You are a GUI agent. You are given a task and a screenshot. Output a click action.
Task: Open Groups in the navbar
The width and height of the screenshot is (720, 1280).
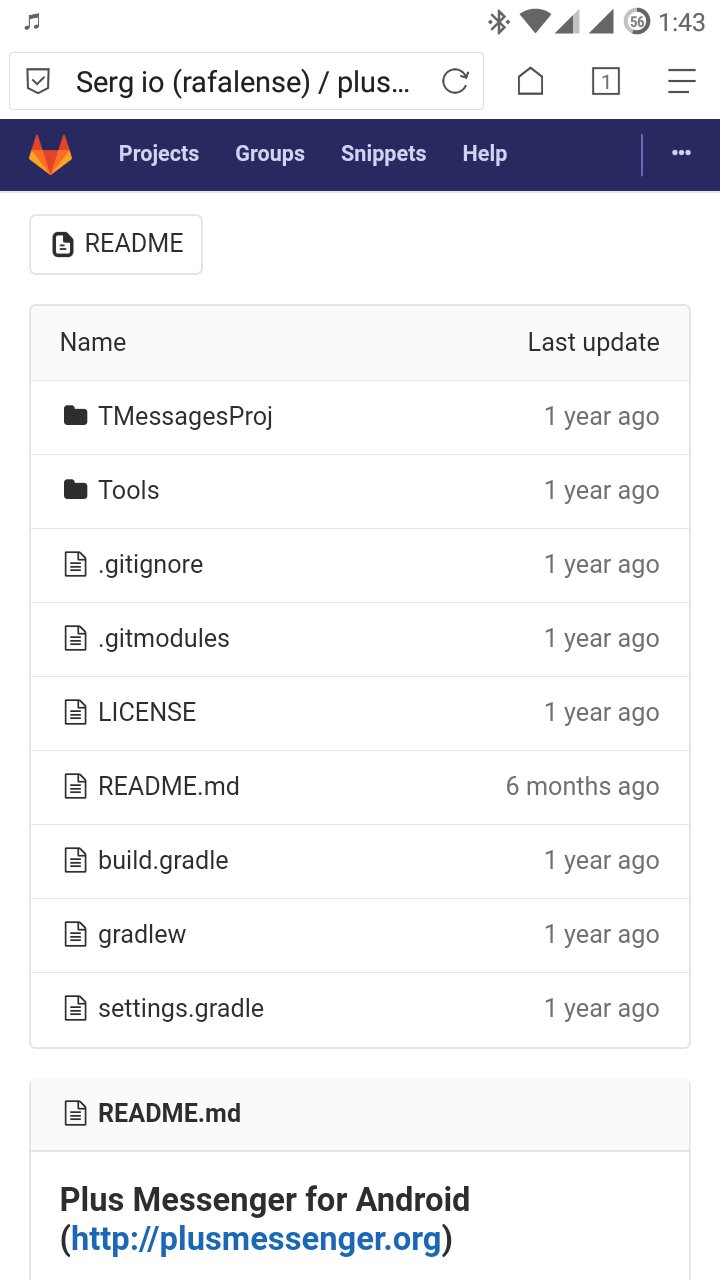coord(270,153)
